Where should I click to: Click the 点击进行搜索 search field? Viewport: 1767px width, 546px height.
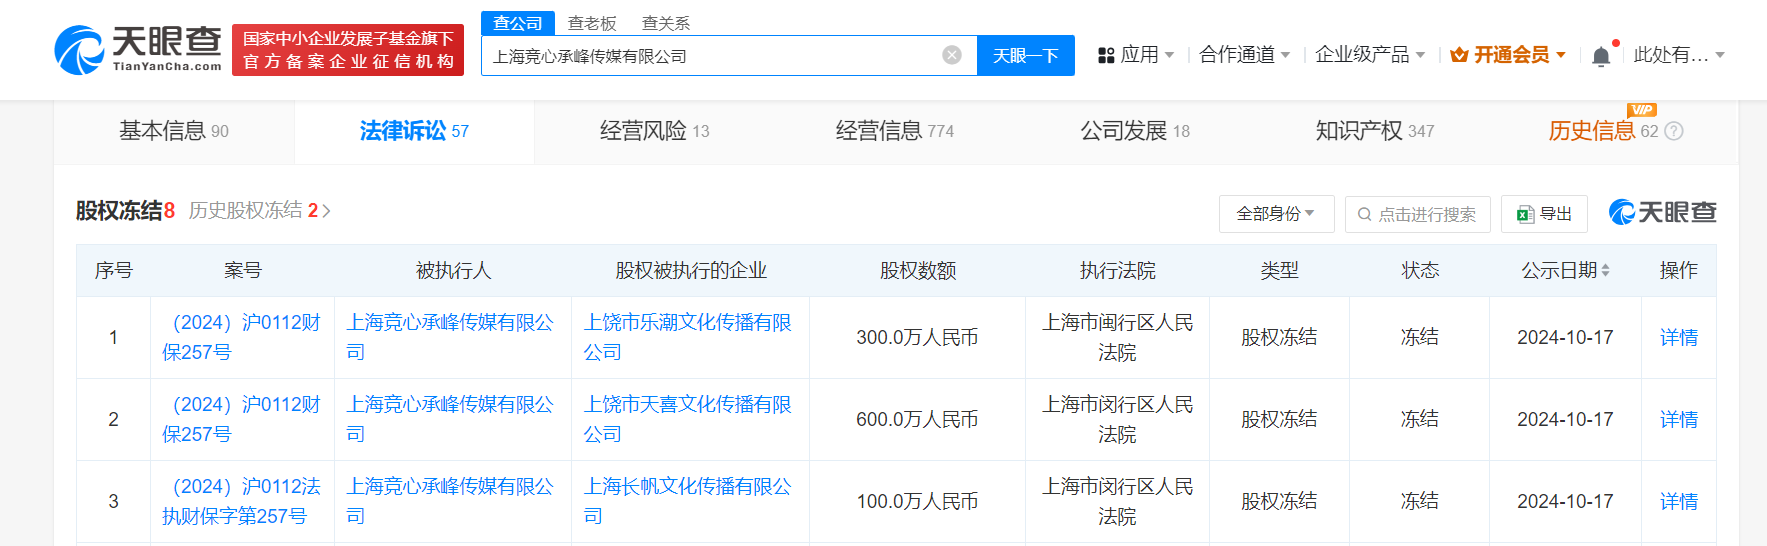[1418, 214]
